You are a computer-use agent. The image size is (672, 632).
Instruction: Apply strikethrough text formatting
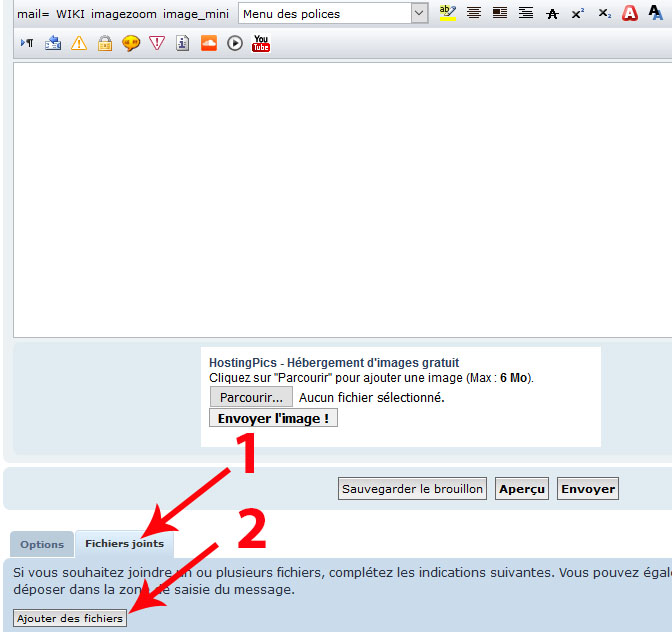(x=552, y=14)
